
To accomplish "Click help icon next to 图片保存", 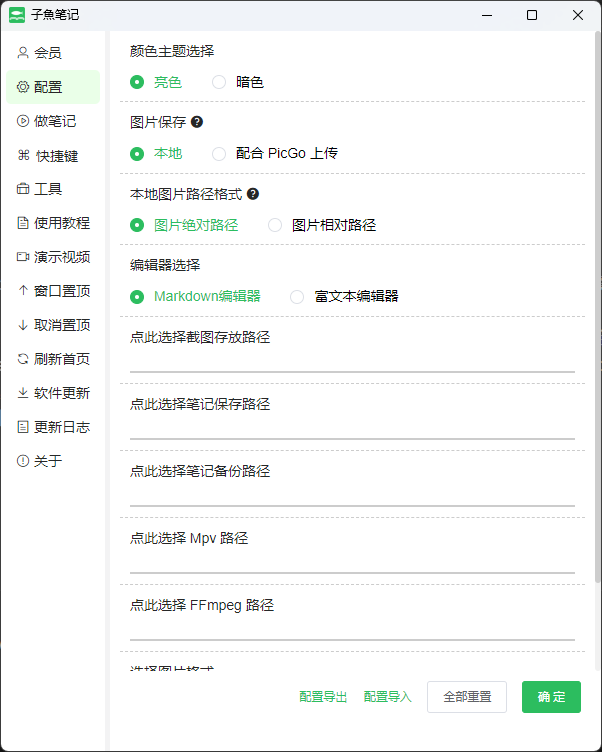I will tap(197, 122).
